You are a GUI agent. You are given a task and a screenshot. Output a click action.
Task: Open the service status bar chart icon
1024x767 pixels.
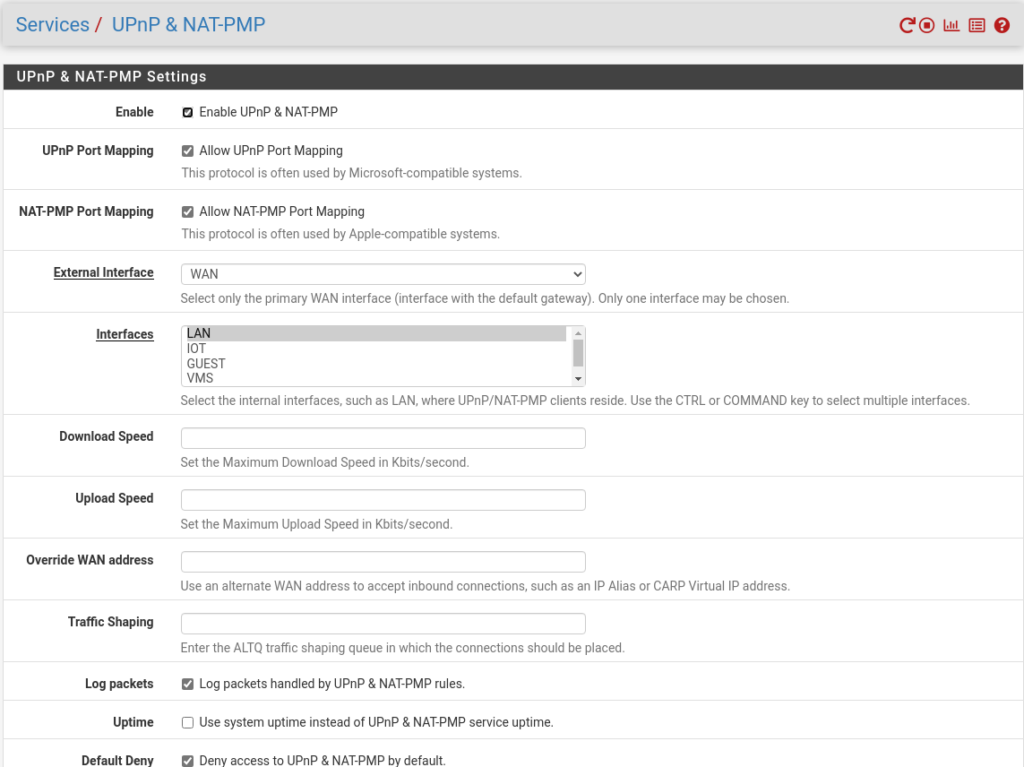pyautogui.click(x=951, y=26)
